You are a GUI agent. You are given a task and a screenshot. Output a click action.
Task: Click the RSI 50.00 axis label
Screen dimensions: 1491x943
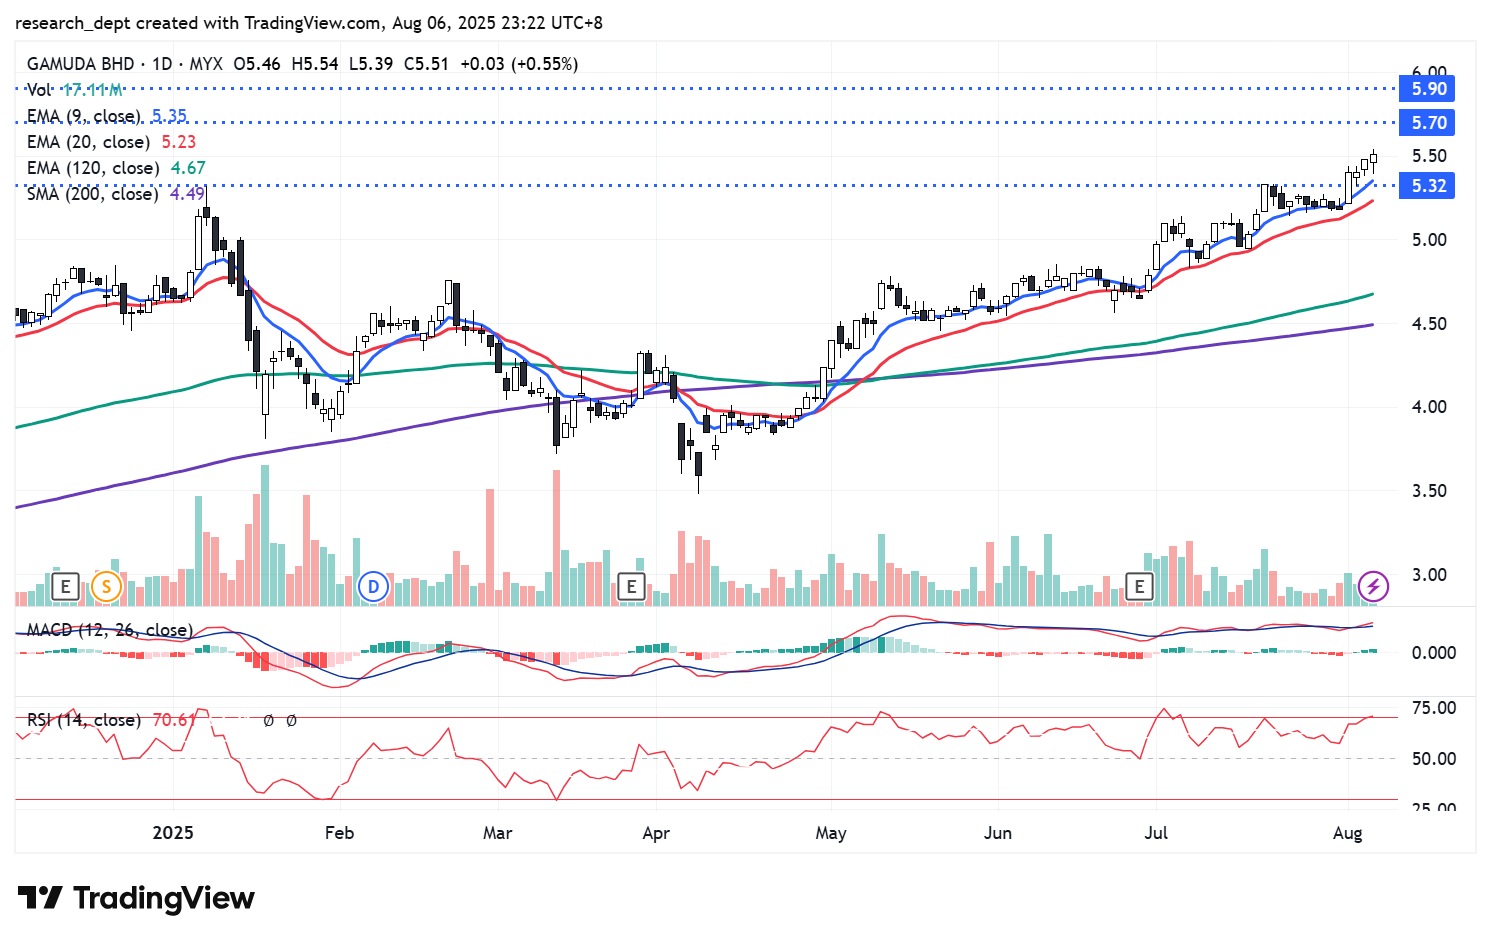1433,759
